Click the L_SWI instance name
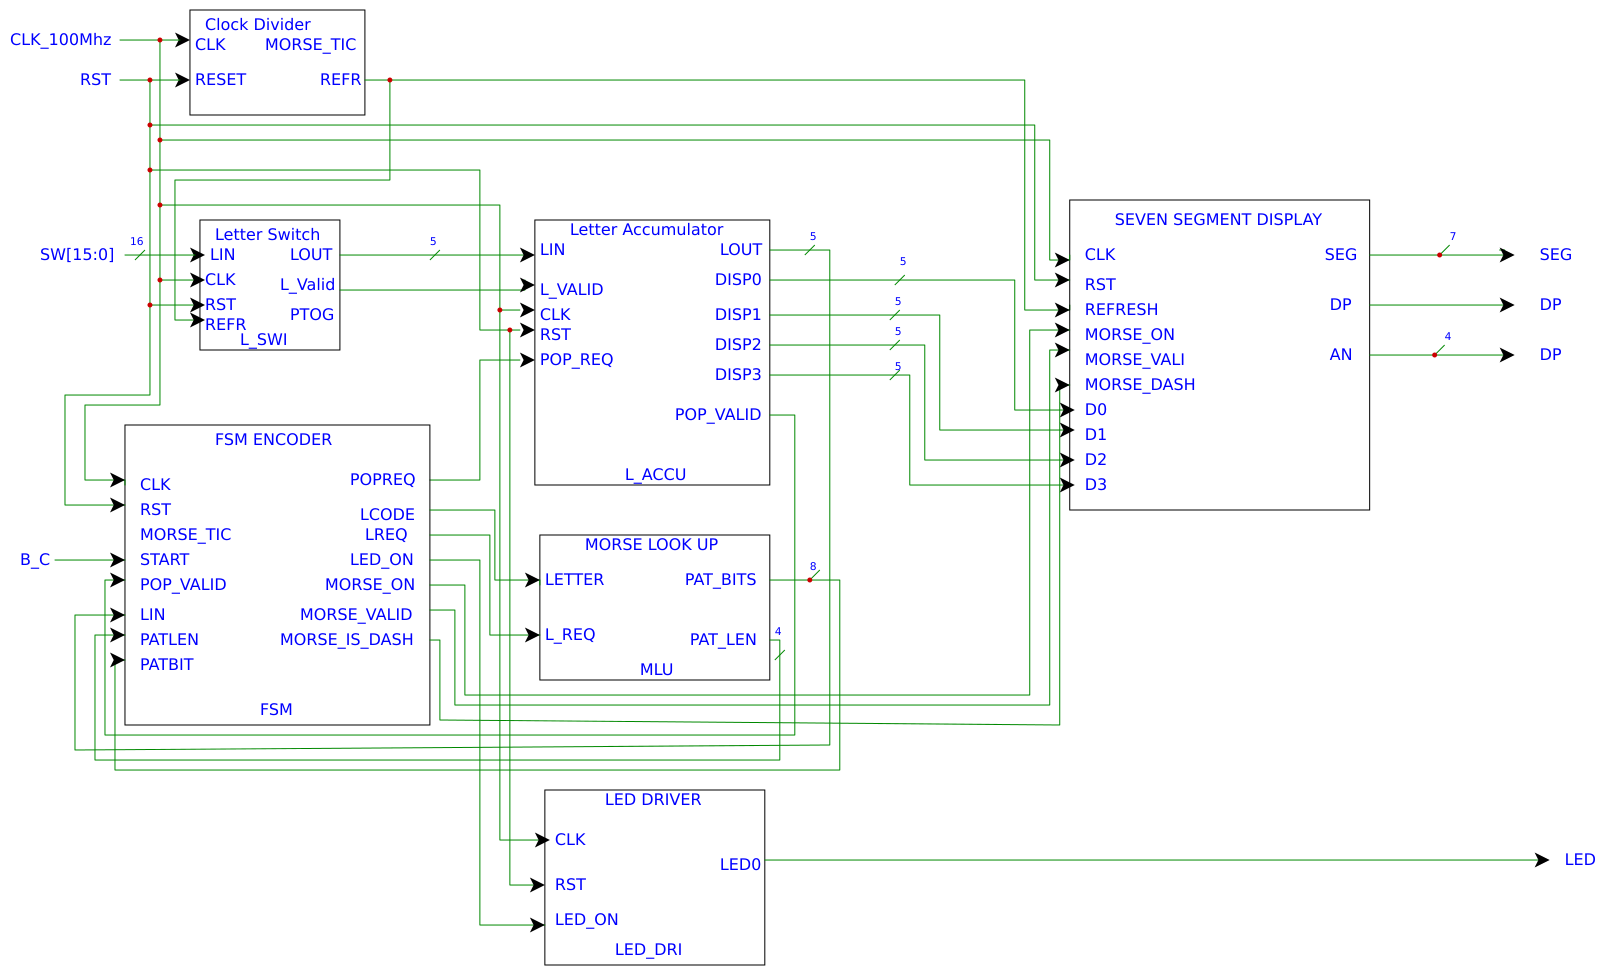The height and width of the screenshot is (975, 1606). point(263,340)
